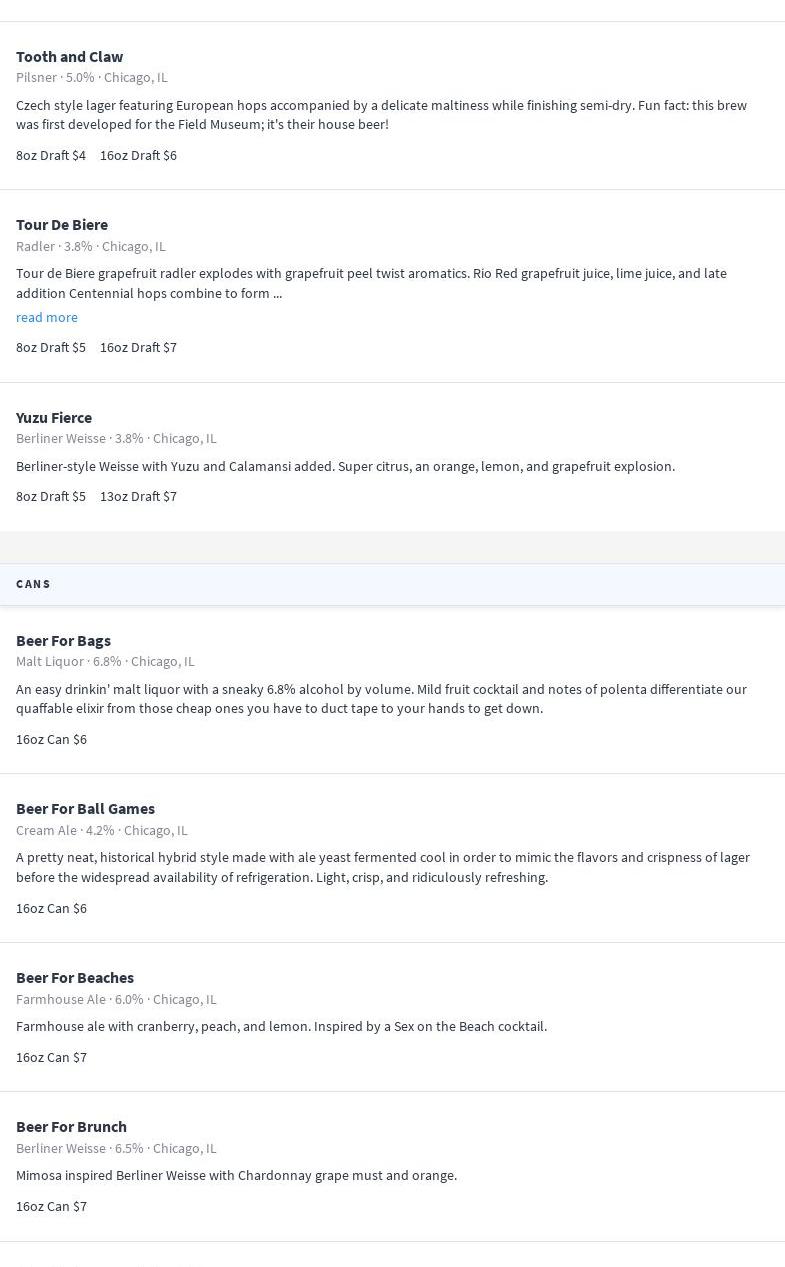Select Tour De Biere 16oz Draft $7
The width and height of the screenshot is (785, 1267).
pos(138,347)
